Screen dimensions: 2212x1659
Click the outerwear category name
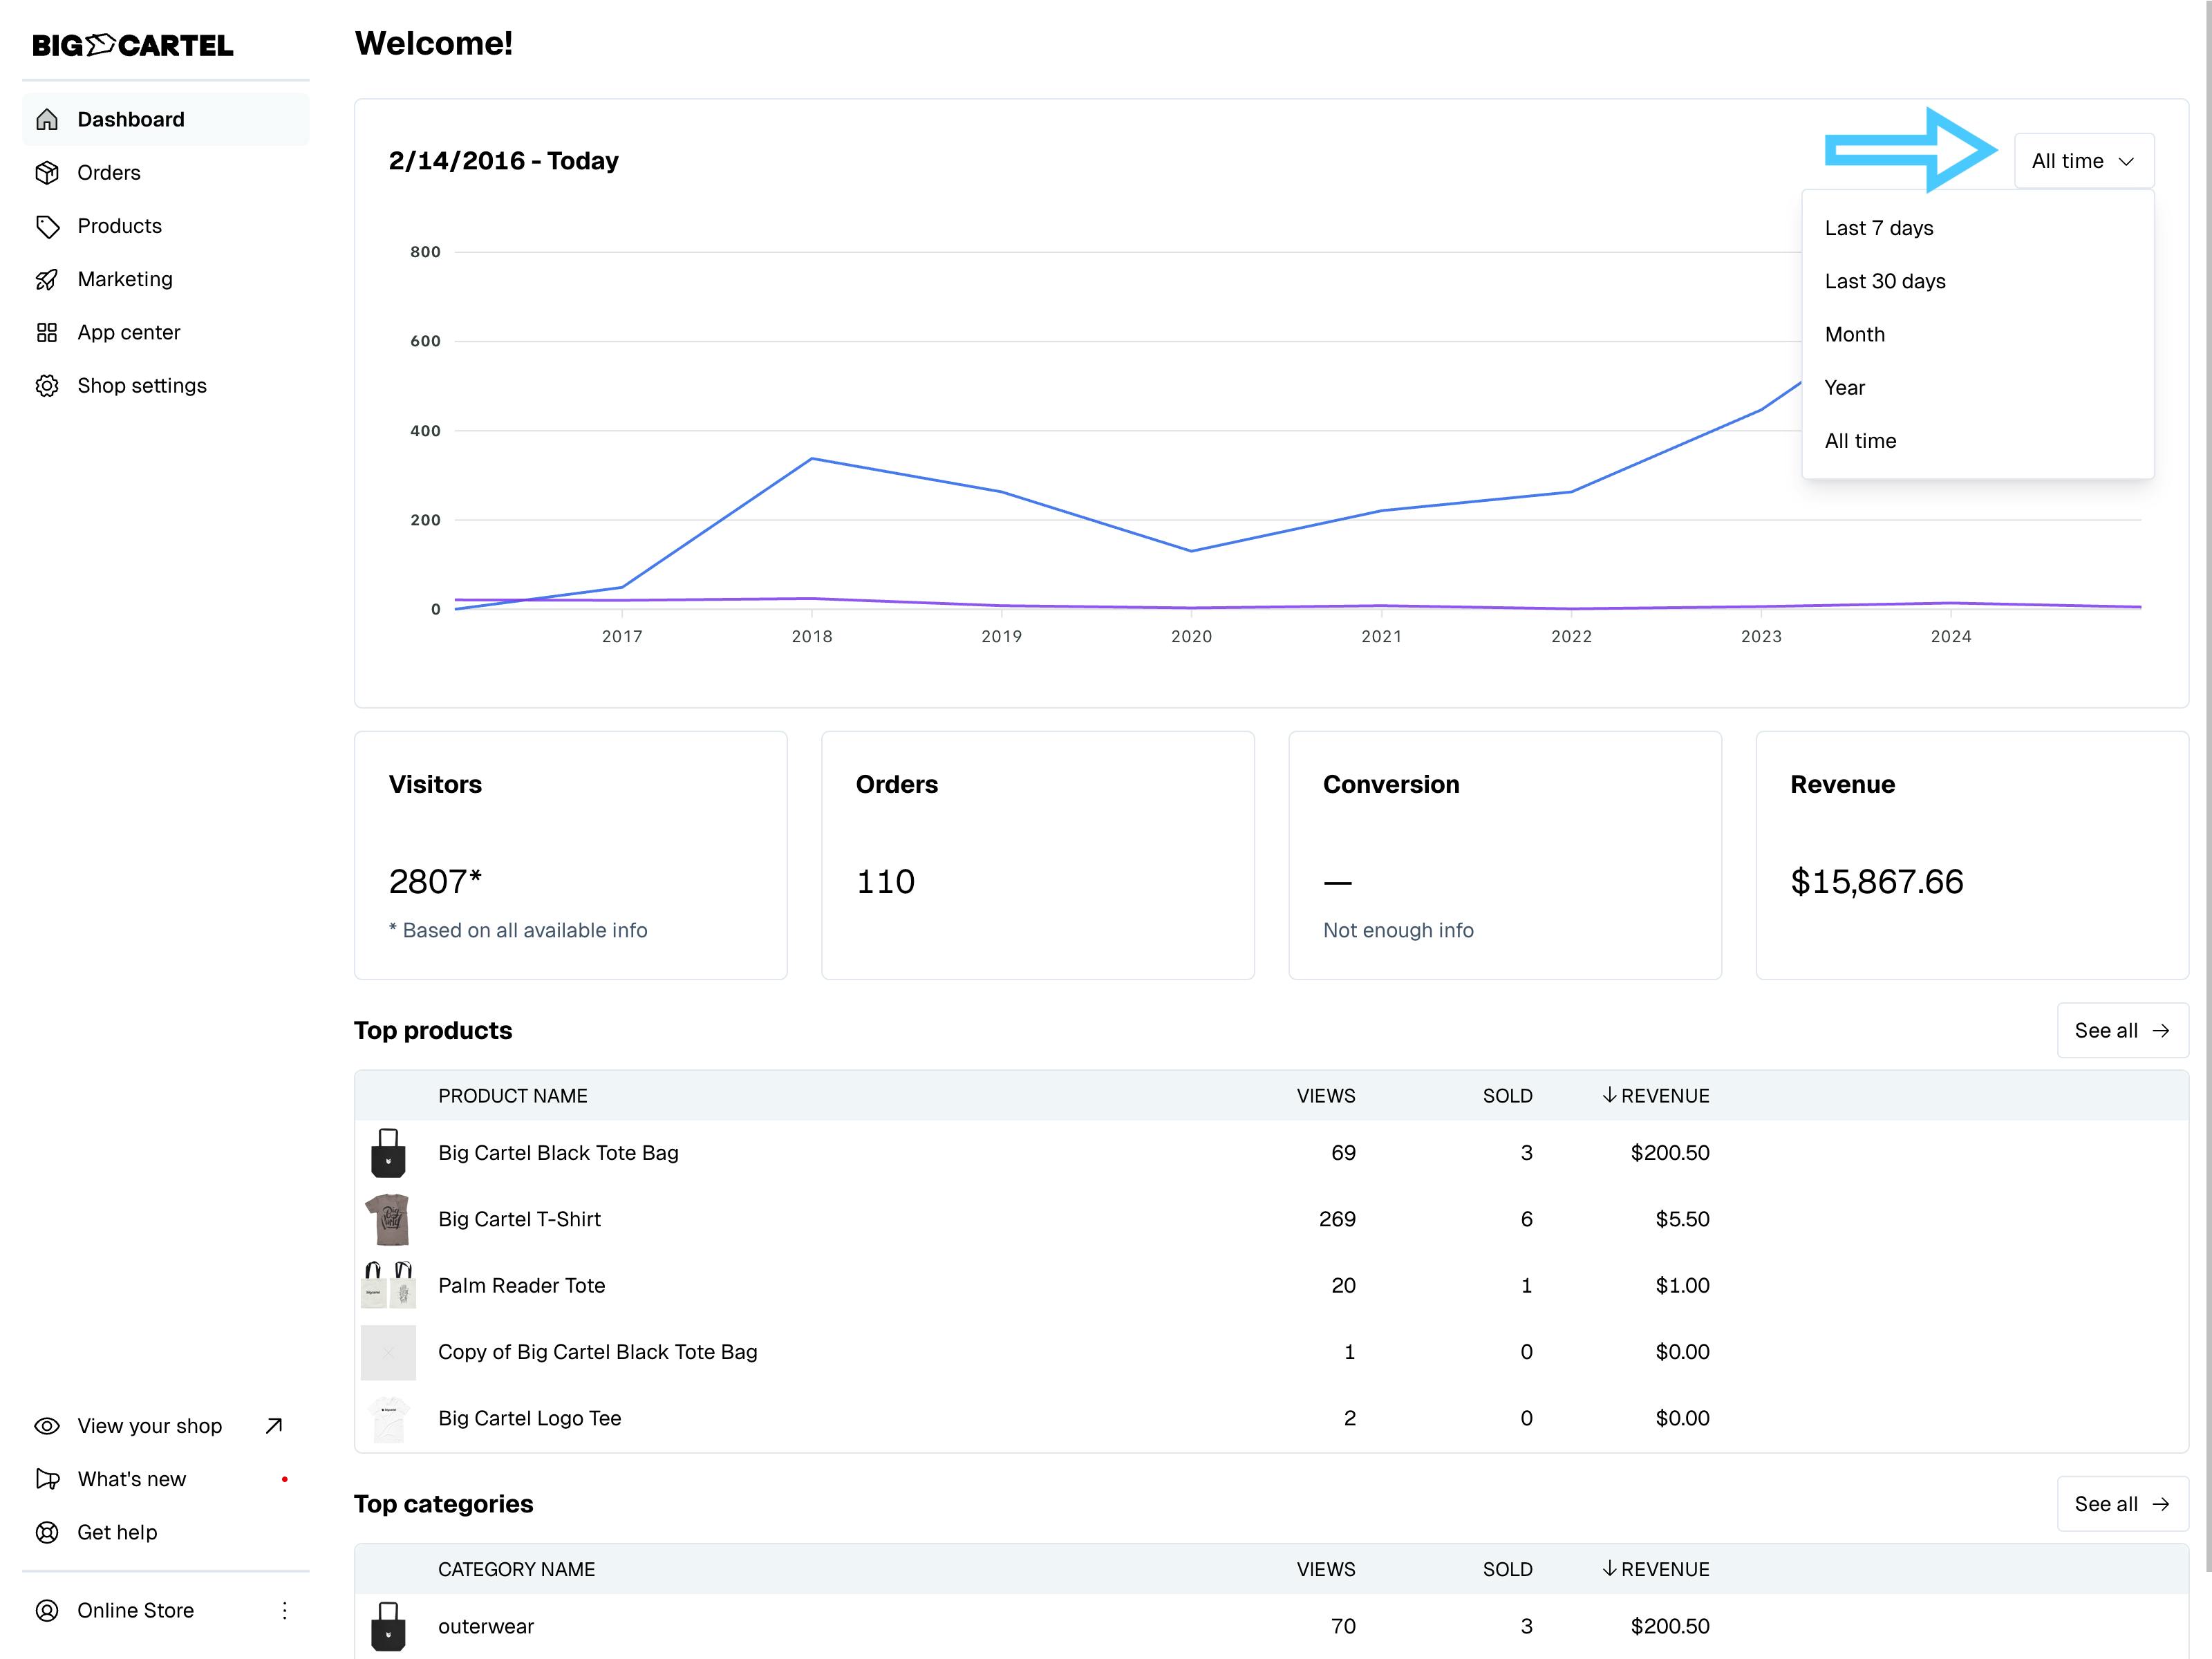486,1626
